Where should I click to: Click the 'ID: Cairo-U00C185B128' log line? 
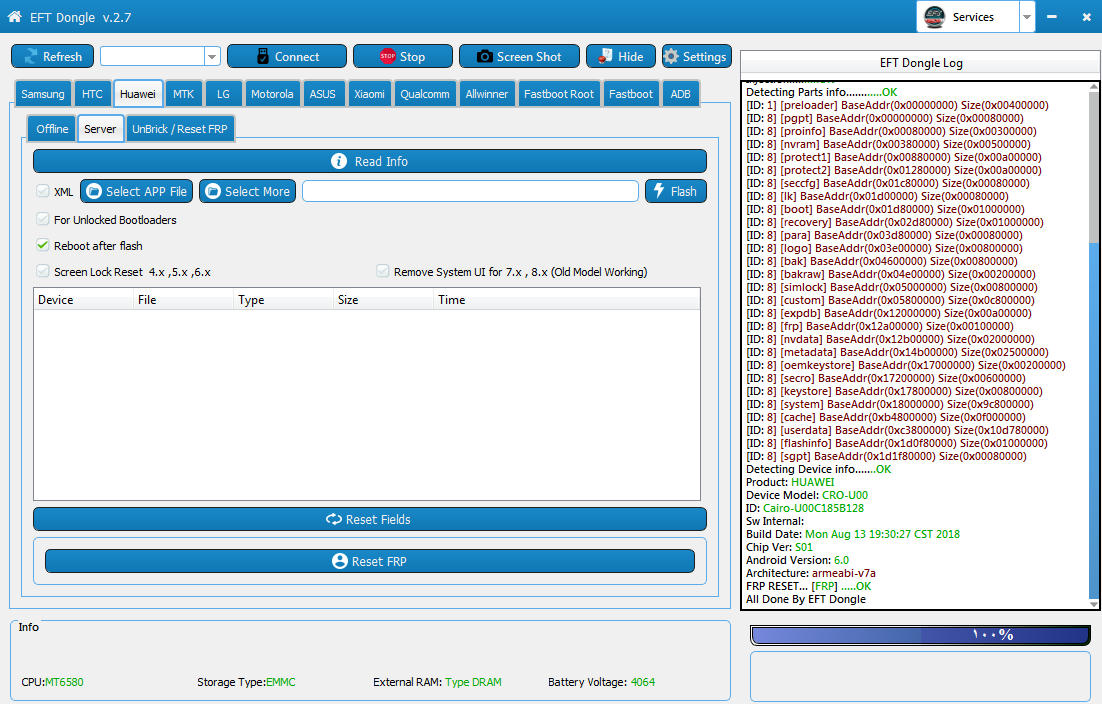(805, 508)
